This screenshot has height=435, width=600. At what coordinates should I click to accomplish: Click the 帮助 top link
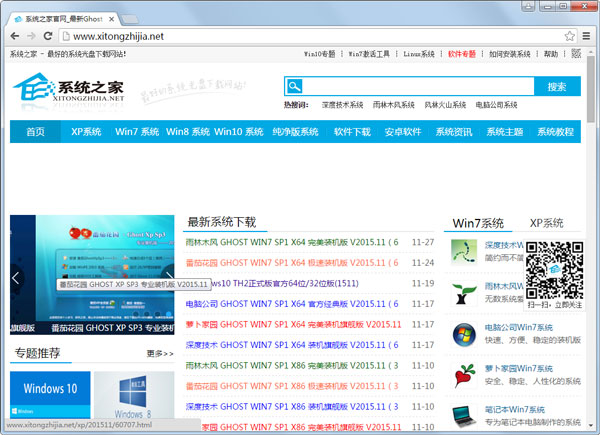click(x=551, y=54)
